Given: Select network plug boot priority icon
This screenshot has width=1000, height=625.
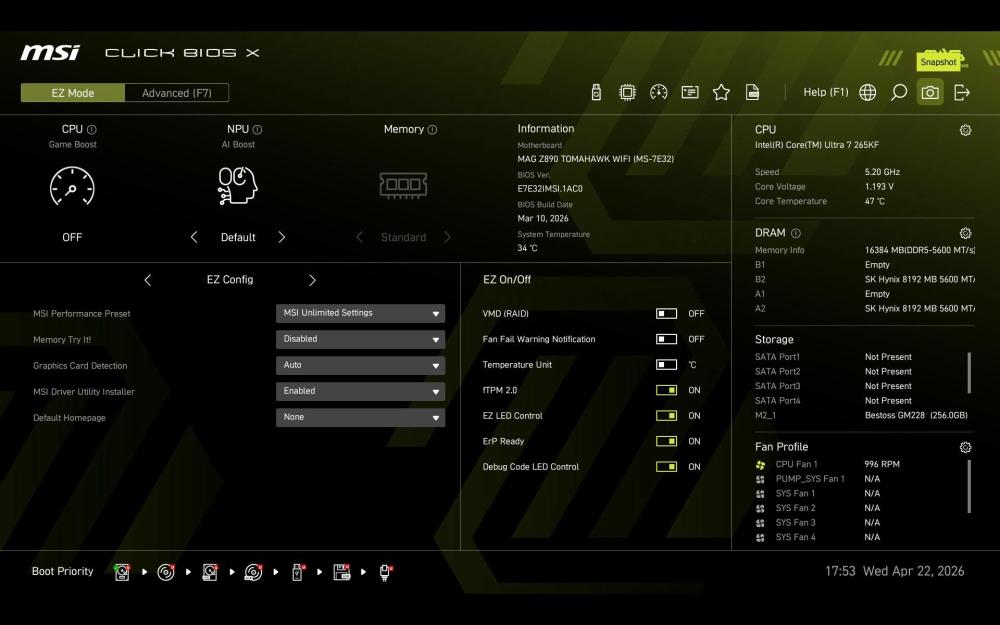Looking at the screenshot, I should (x=385, y=572).
